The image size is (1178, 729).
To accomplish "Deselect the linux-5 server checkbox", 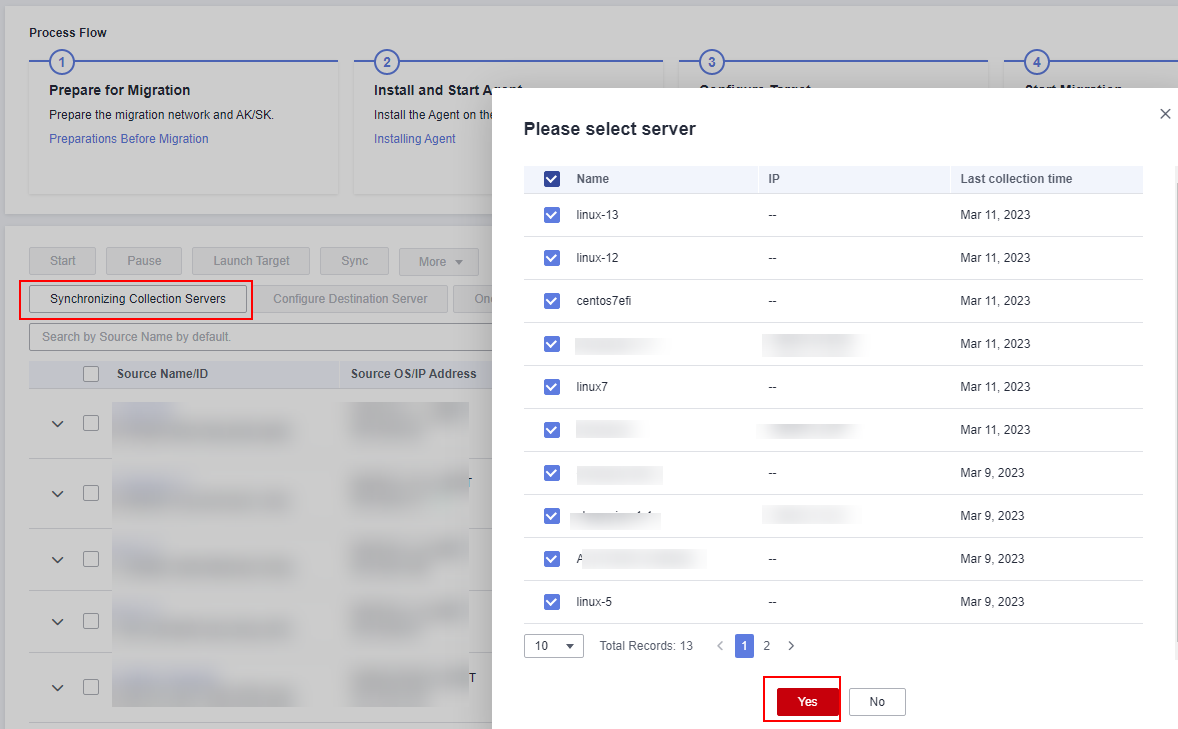I will pyautogui.click(x=552, y=602).
